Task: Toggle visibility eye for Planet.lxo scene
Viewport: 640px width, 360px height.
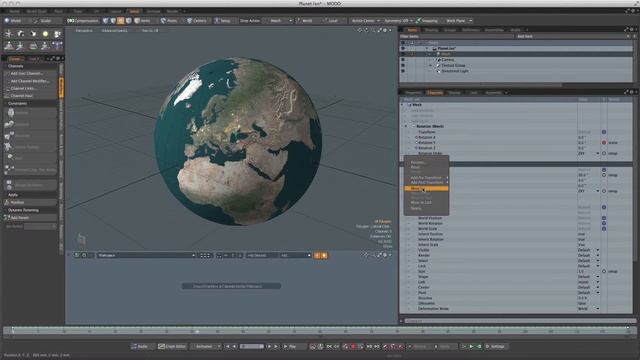Action: (403, 48)
